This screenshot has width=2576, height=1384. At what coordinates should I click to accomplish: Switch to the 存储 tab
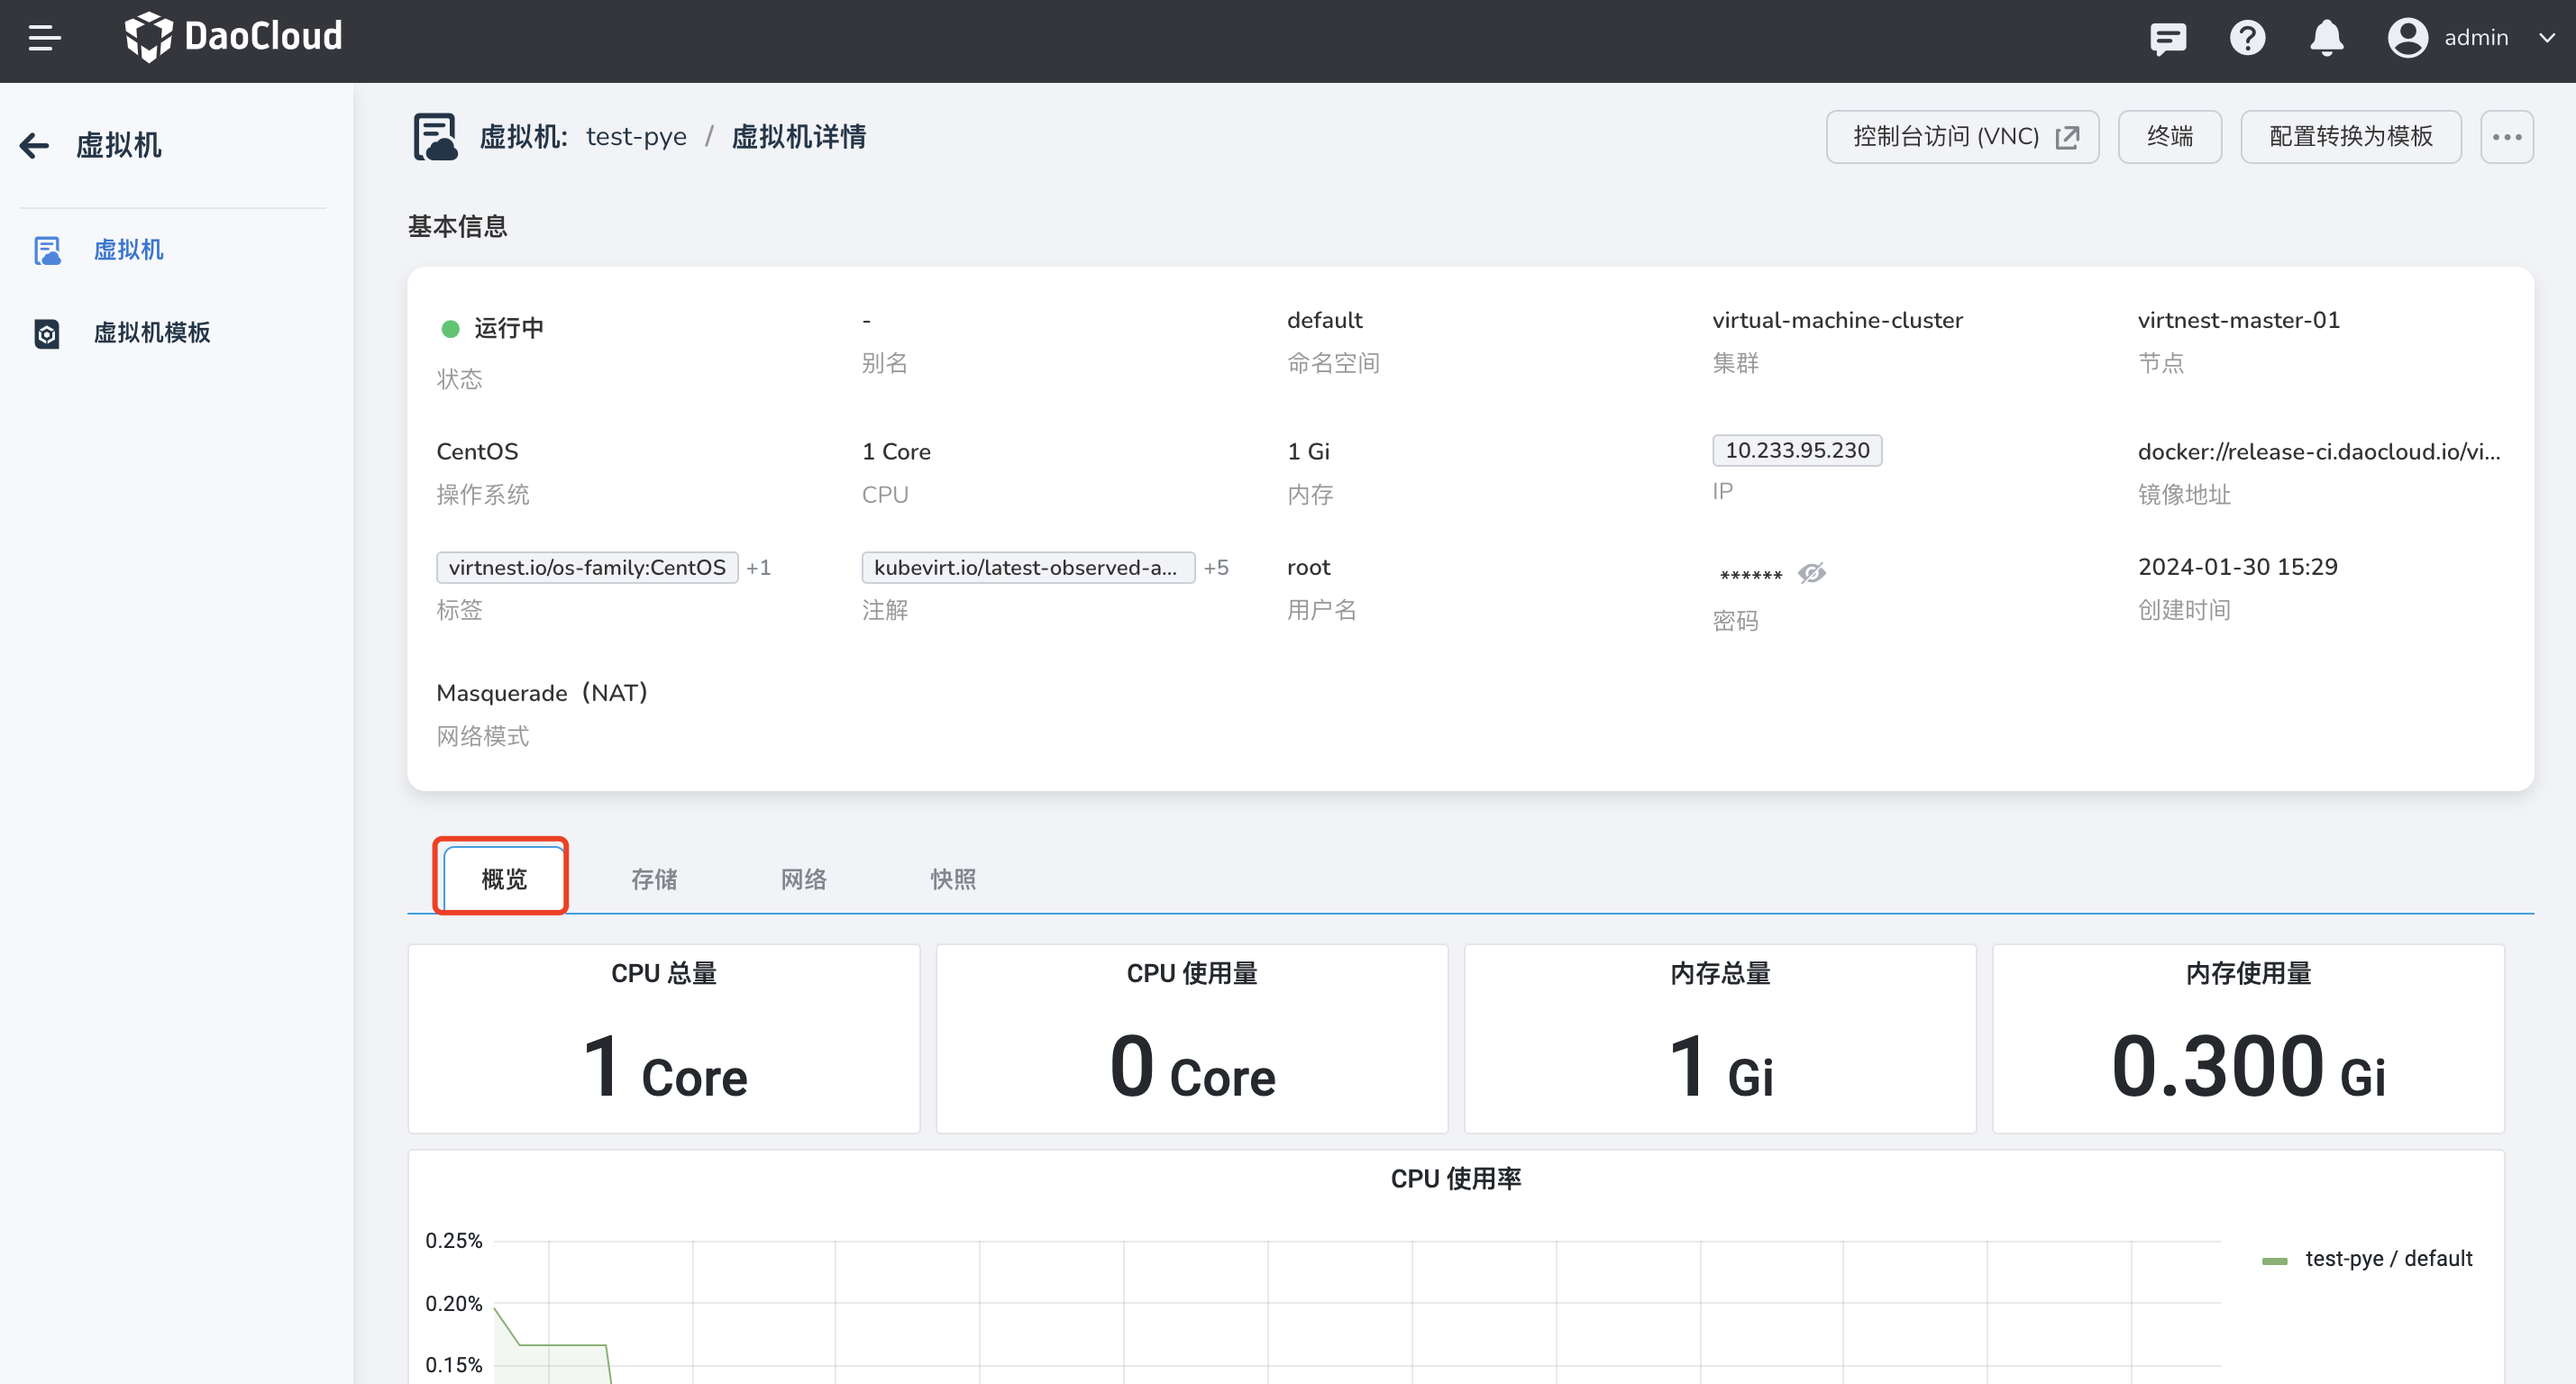pyautogui.click(x=654, y=879)
